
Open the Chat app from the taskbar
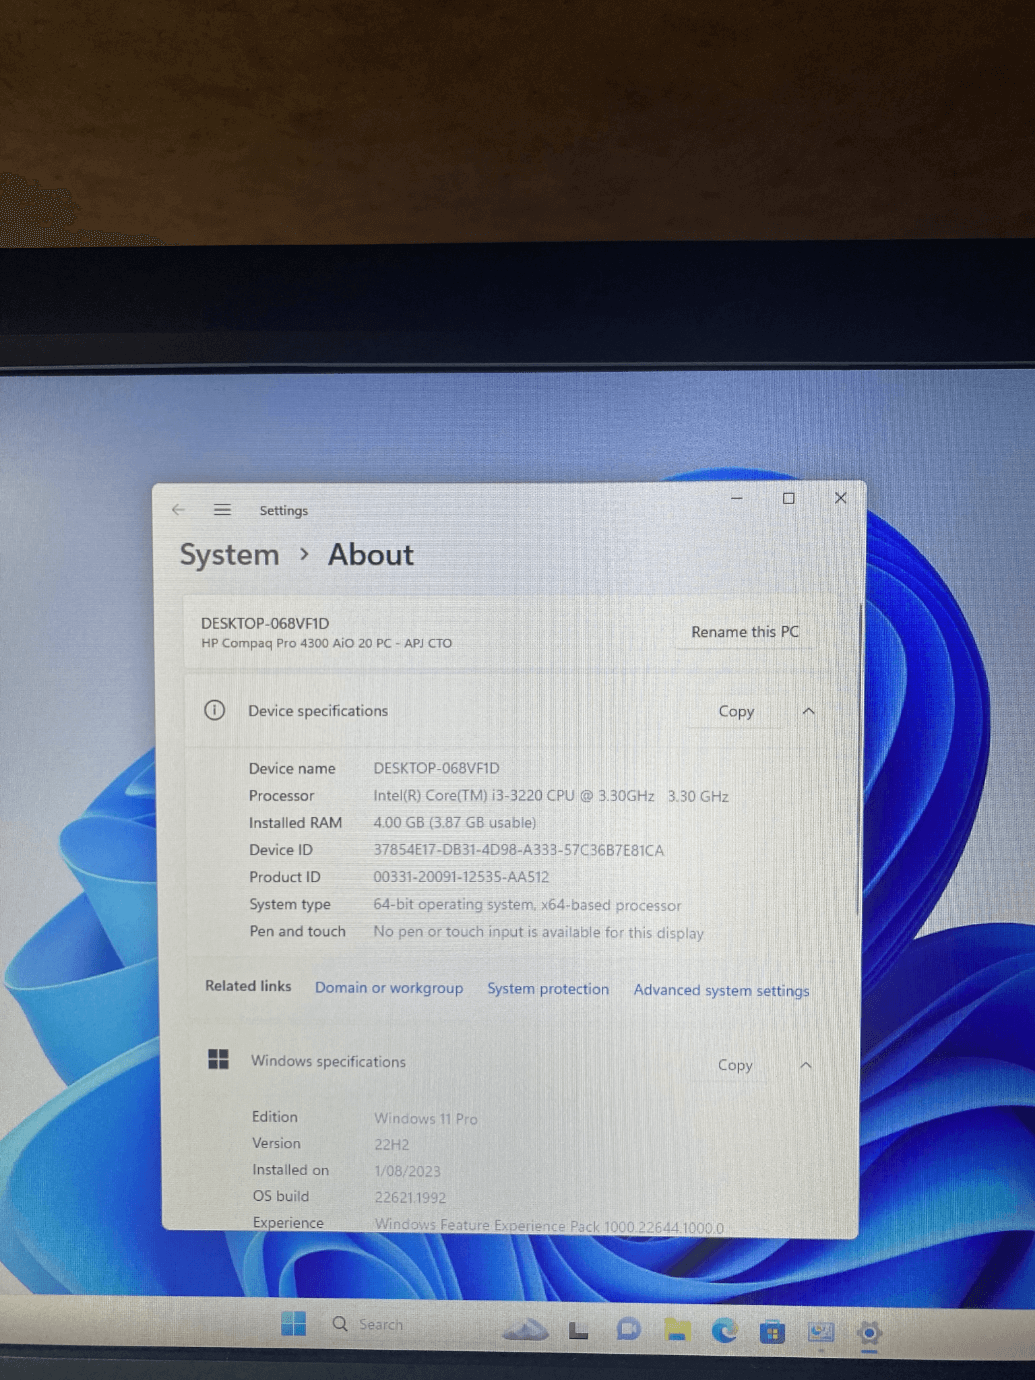(628, 1329)
